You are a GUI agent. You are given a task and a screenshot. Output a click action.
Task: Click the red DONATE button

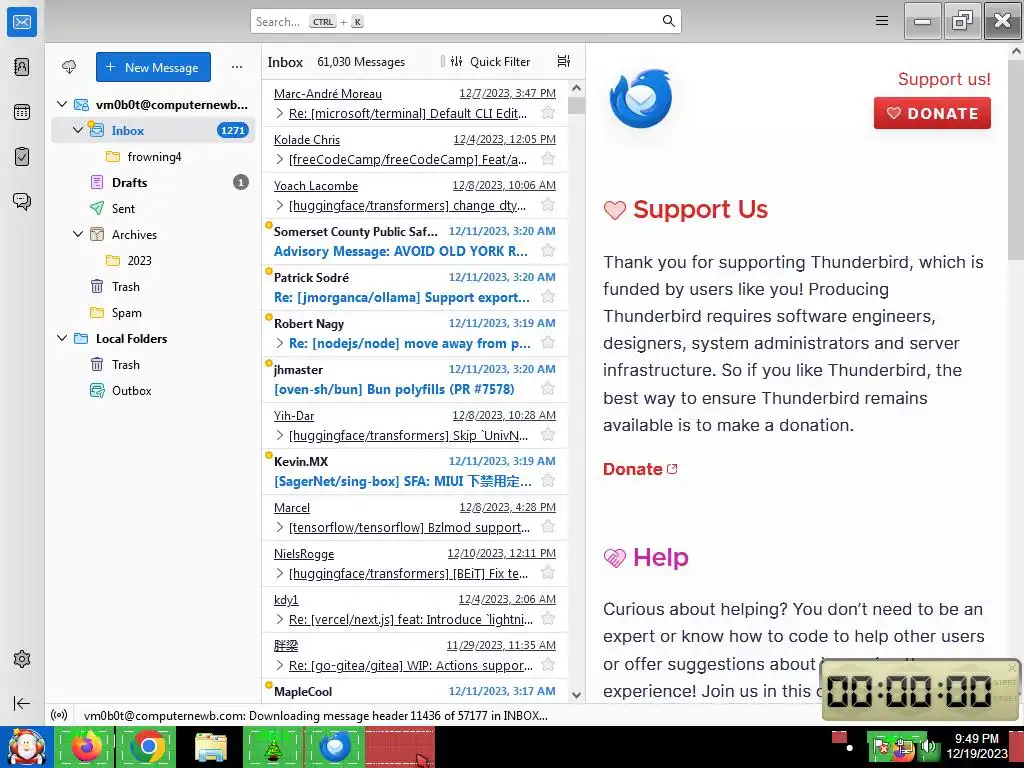coord(932,113)
